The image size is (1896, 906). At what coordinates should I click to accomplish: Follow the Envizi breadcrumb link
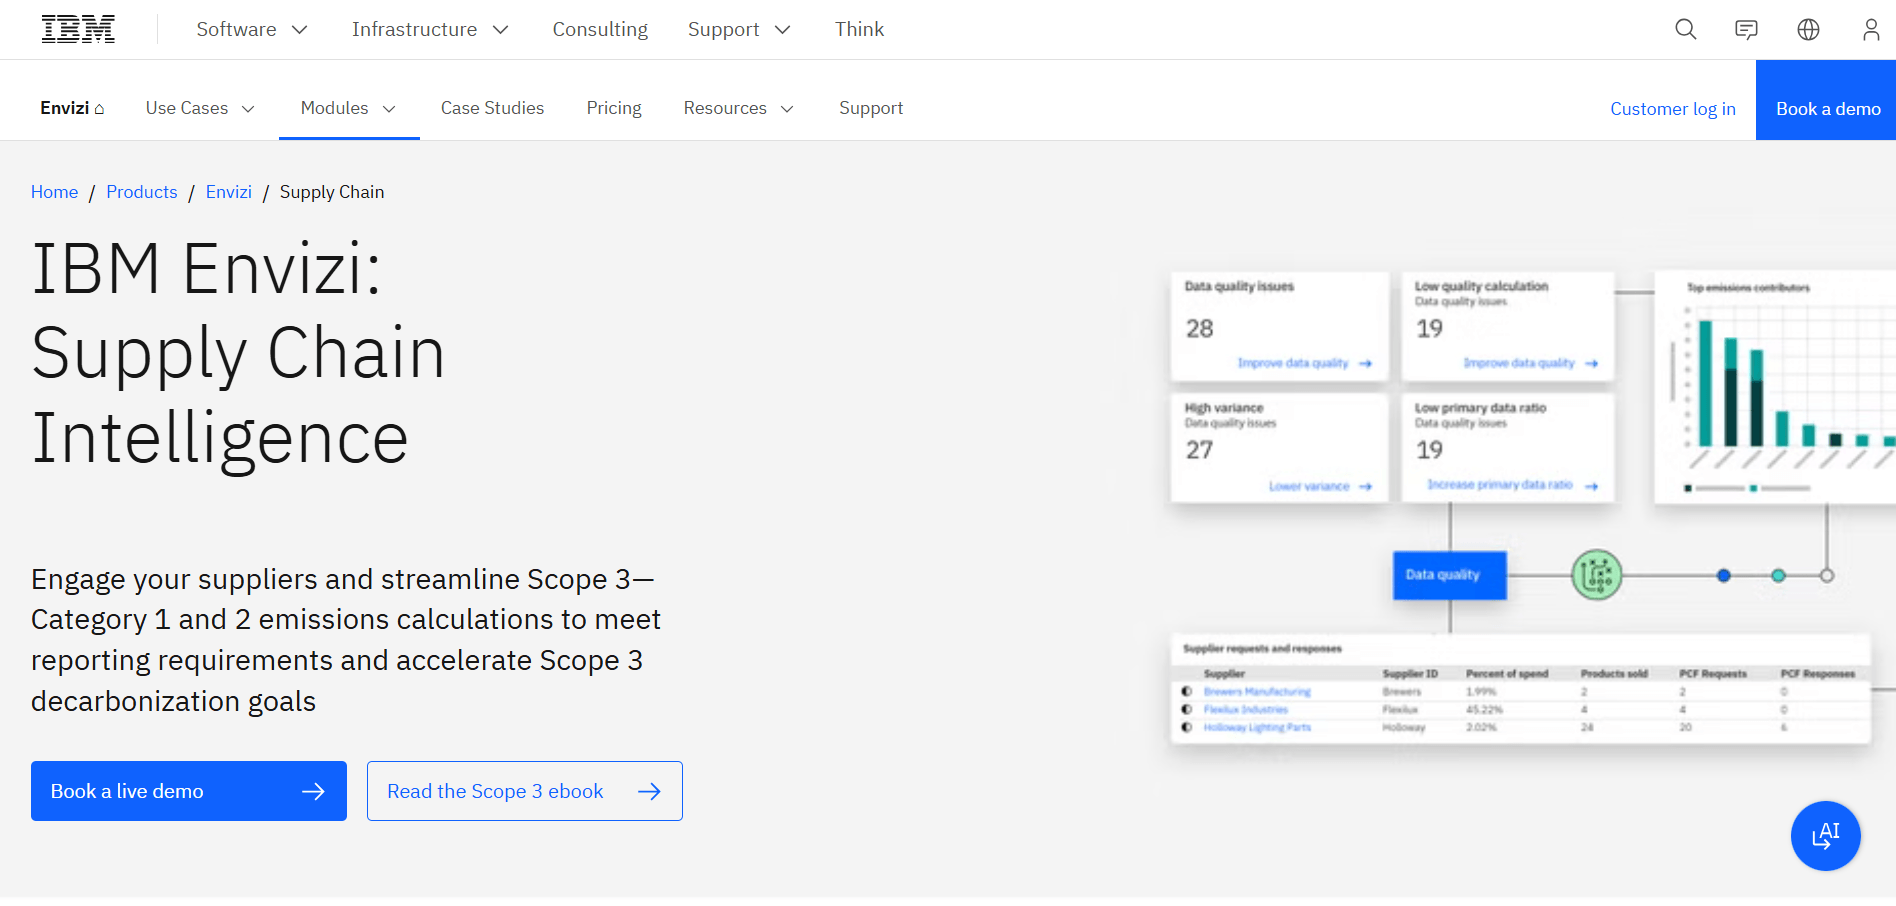229,192
